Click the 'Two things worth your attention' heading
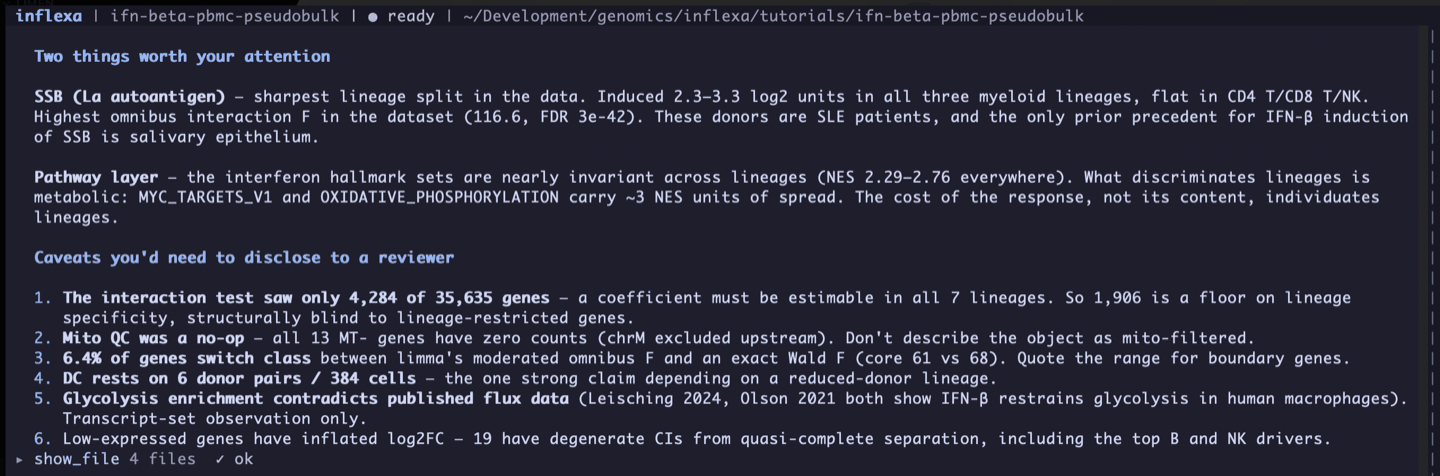Viewport: 1440px width, 476px height. coord(182,56)
